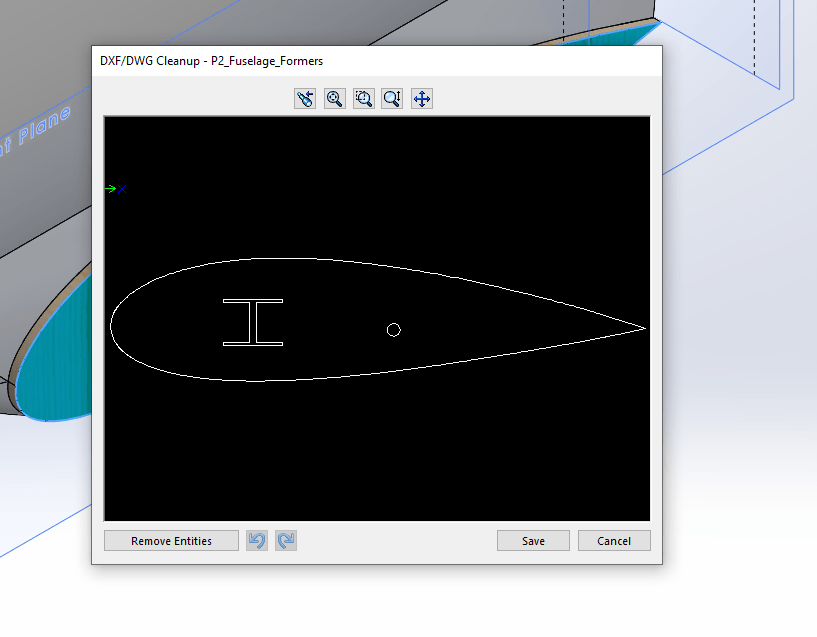Click the Previous View telescope icon

pos(305,98)
